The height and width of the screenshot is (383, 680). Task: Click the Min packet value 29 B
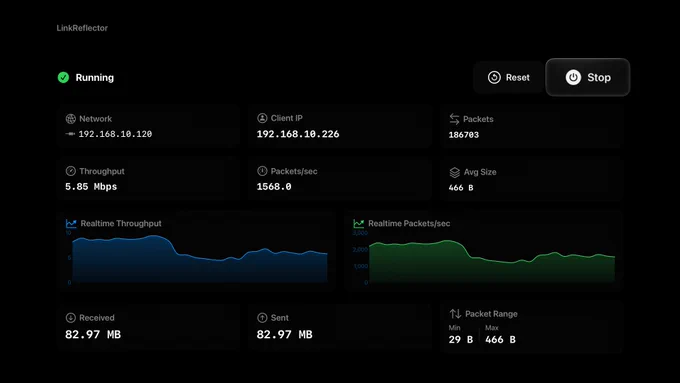[461, 340]
